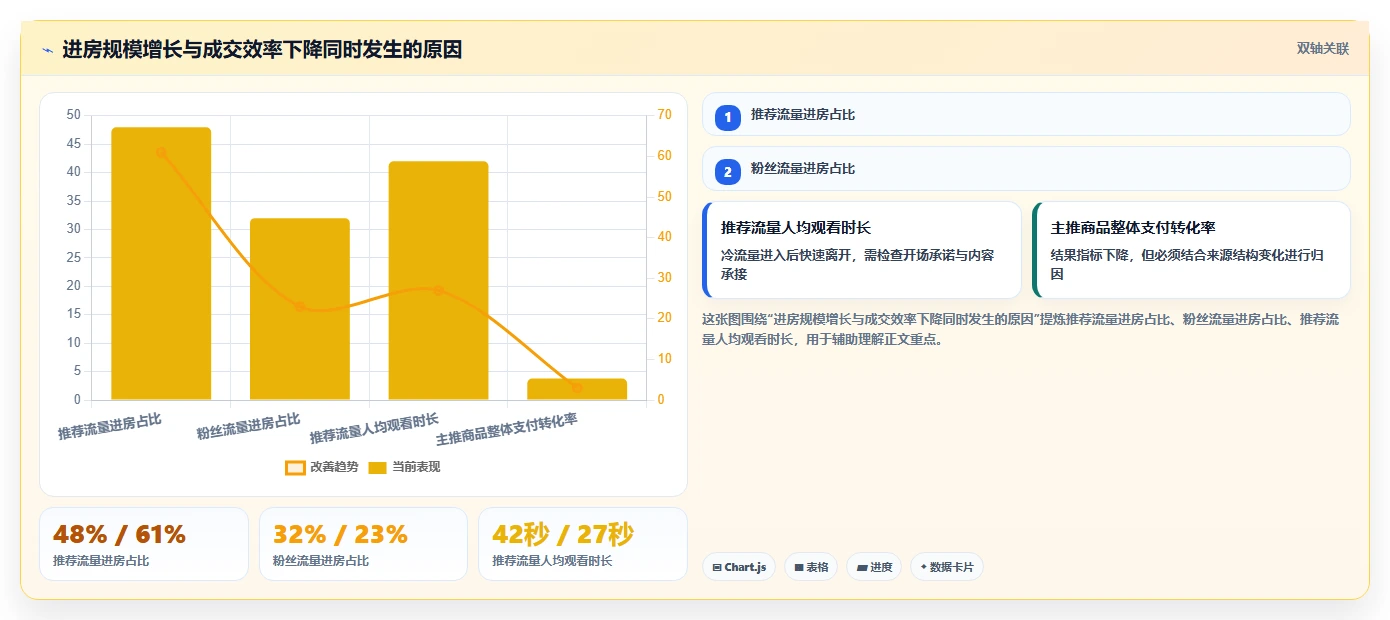This screenshot has width=1390, height=620.
Task: Click the x-axis label 主推商品整体支付转化率
Action: tap(507, 429)
